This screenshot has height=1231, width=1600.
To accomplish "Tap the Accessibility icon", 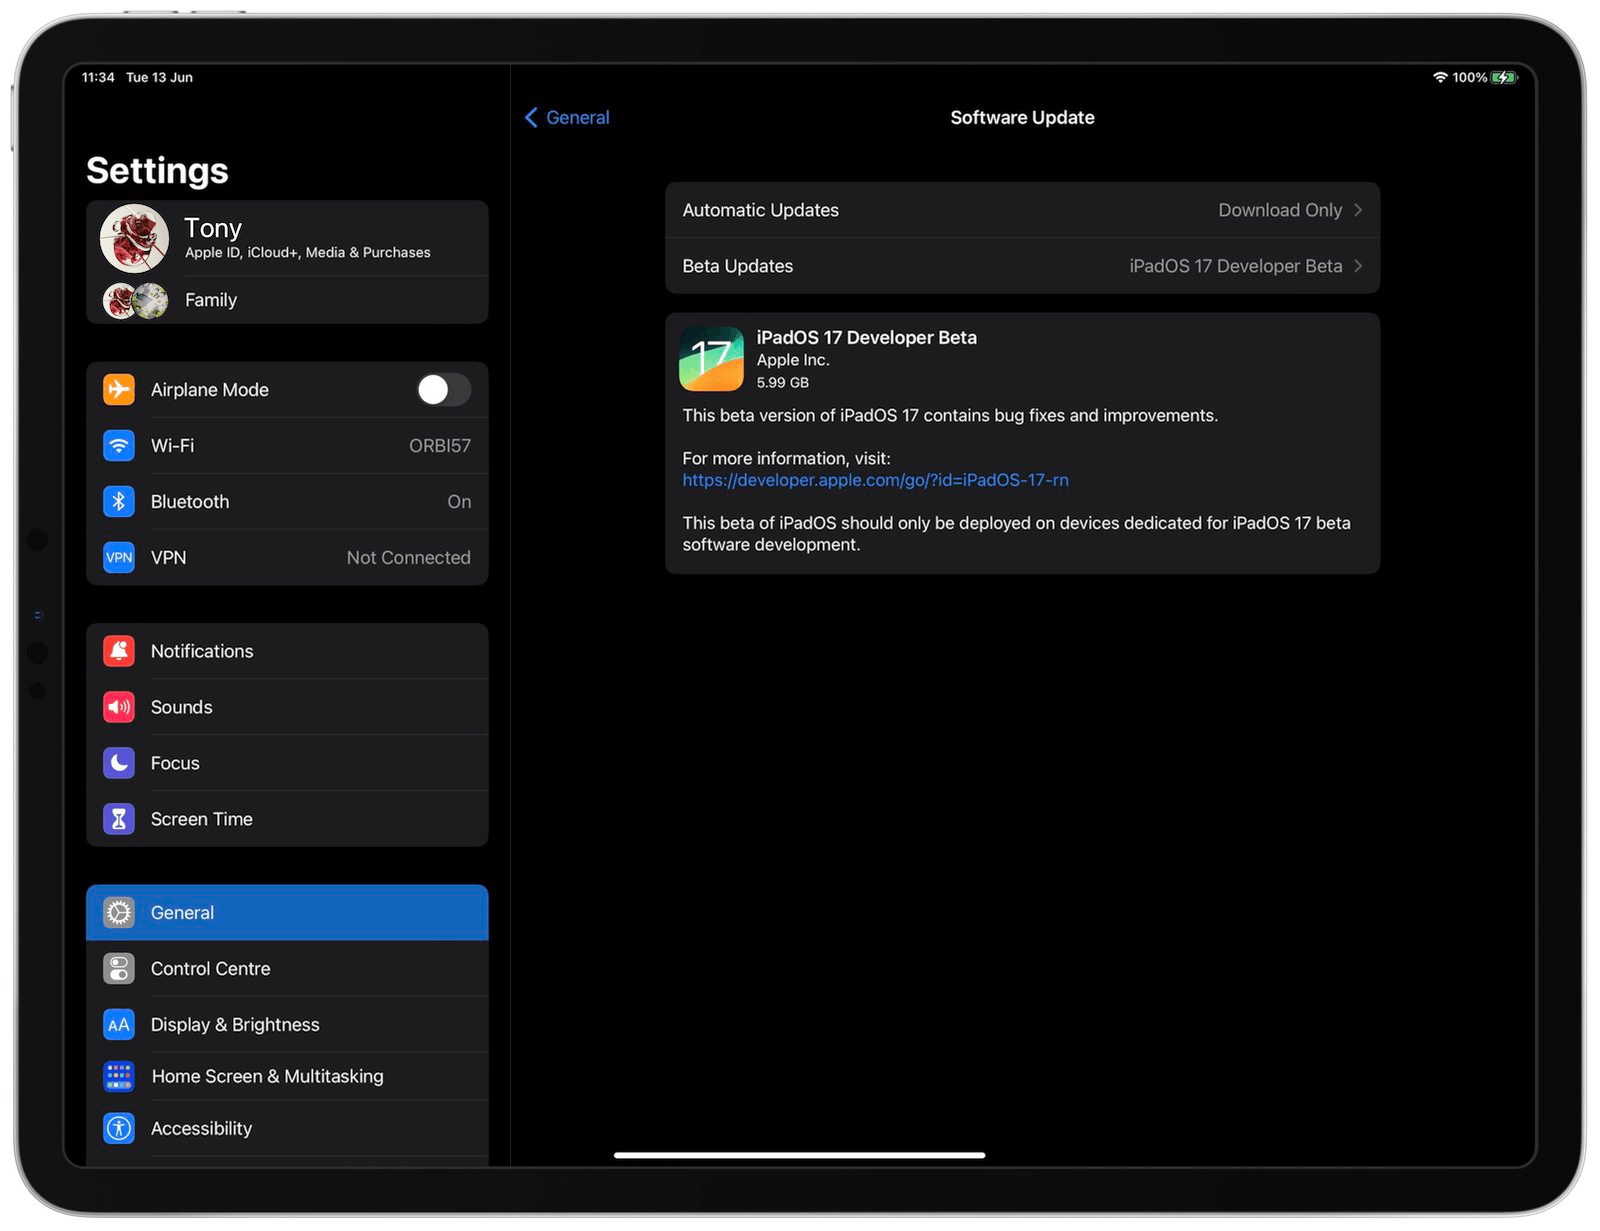I will 119,1129.
